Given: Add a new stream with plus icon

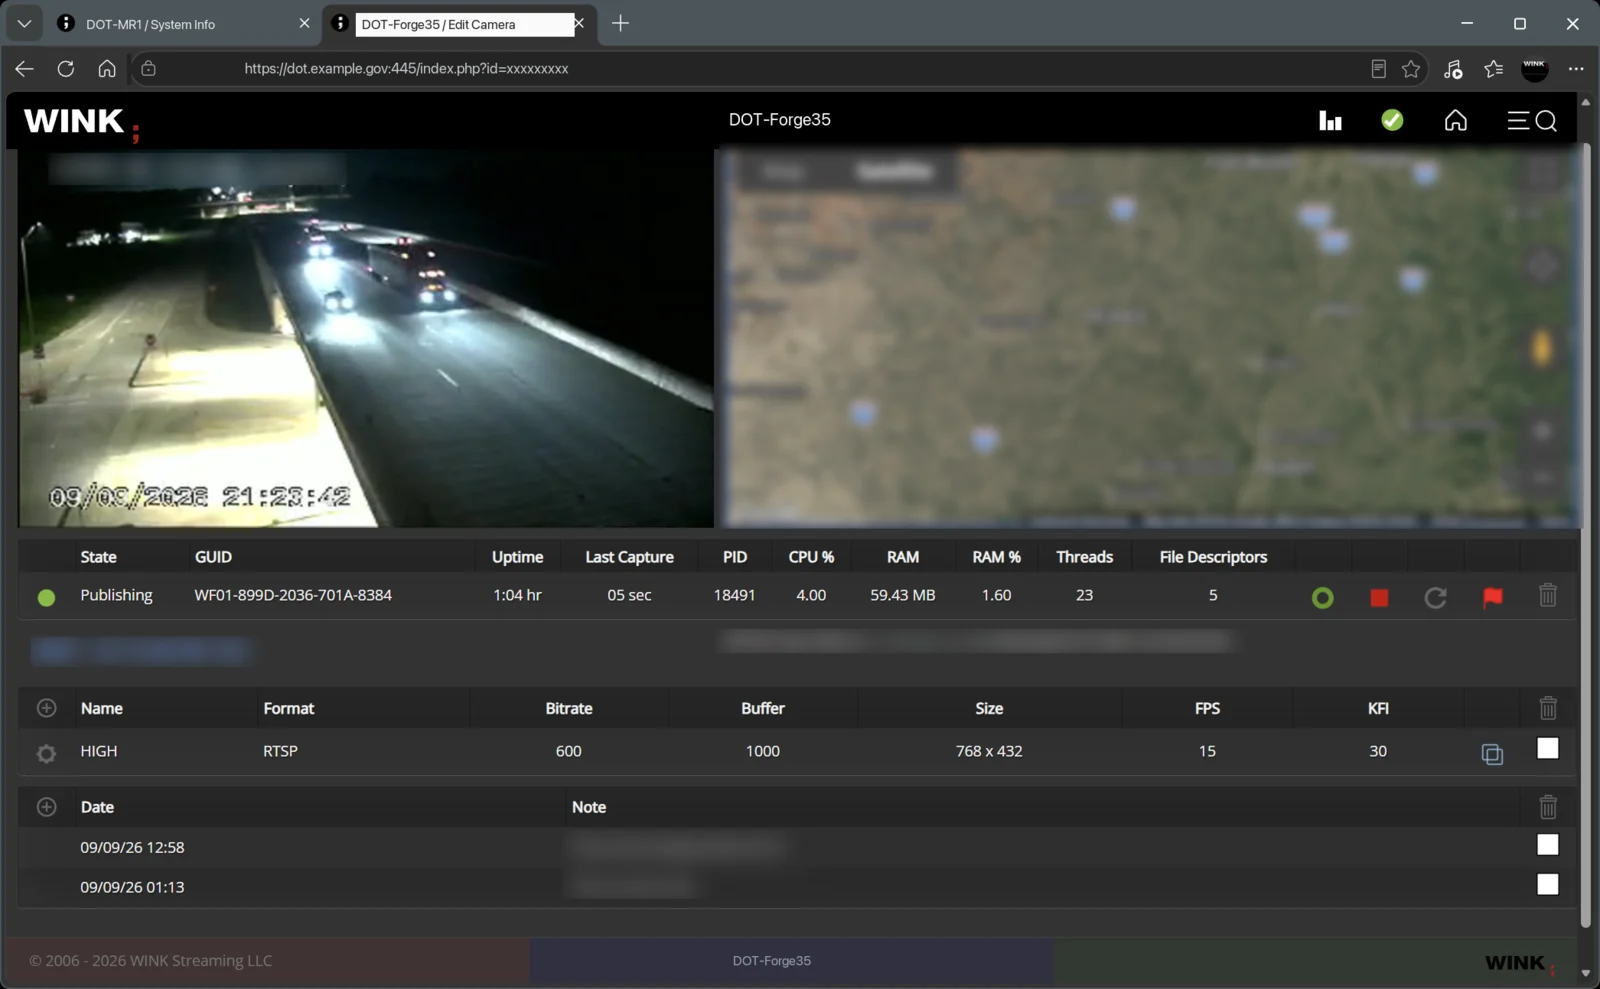Looking at the screenshot, I should [46, 708].
